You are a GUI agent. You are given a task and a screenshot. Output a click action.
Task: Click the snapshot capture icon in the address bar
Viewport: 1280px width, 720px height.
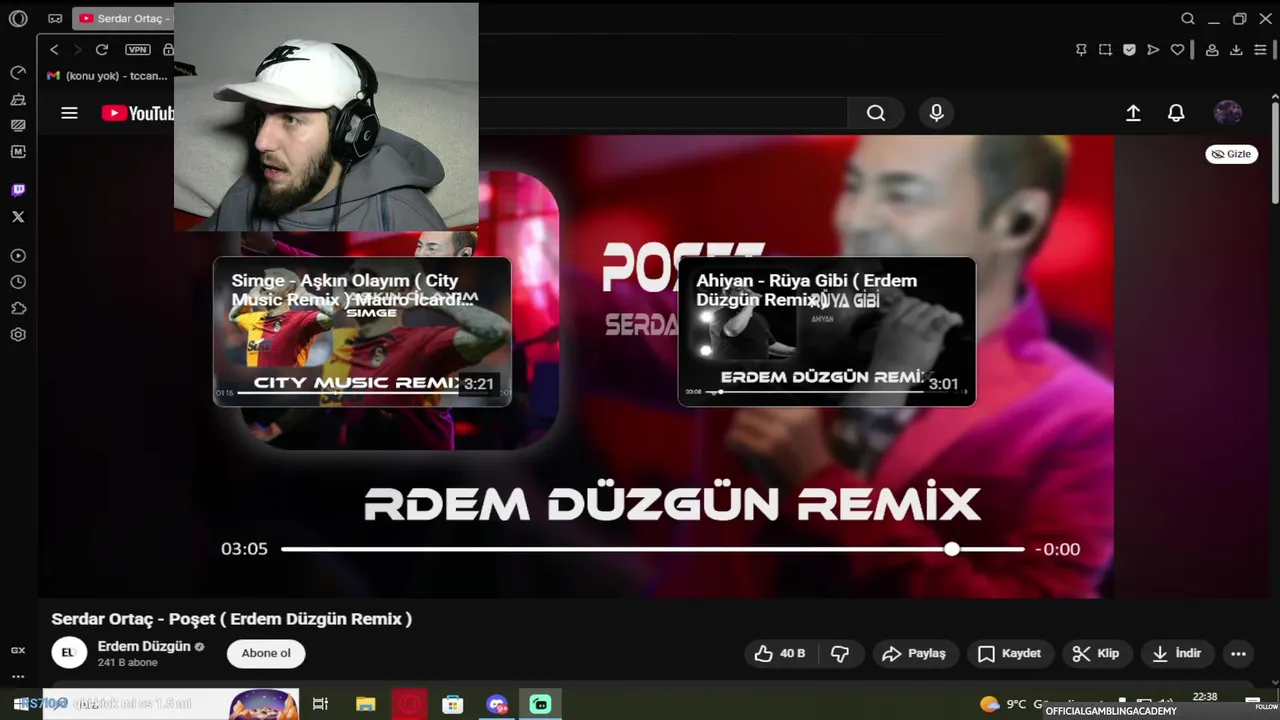[1105, 50]
